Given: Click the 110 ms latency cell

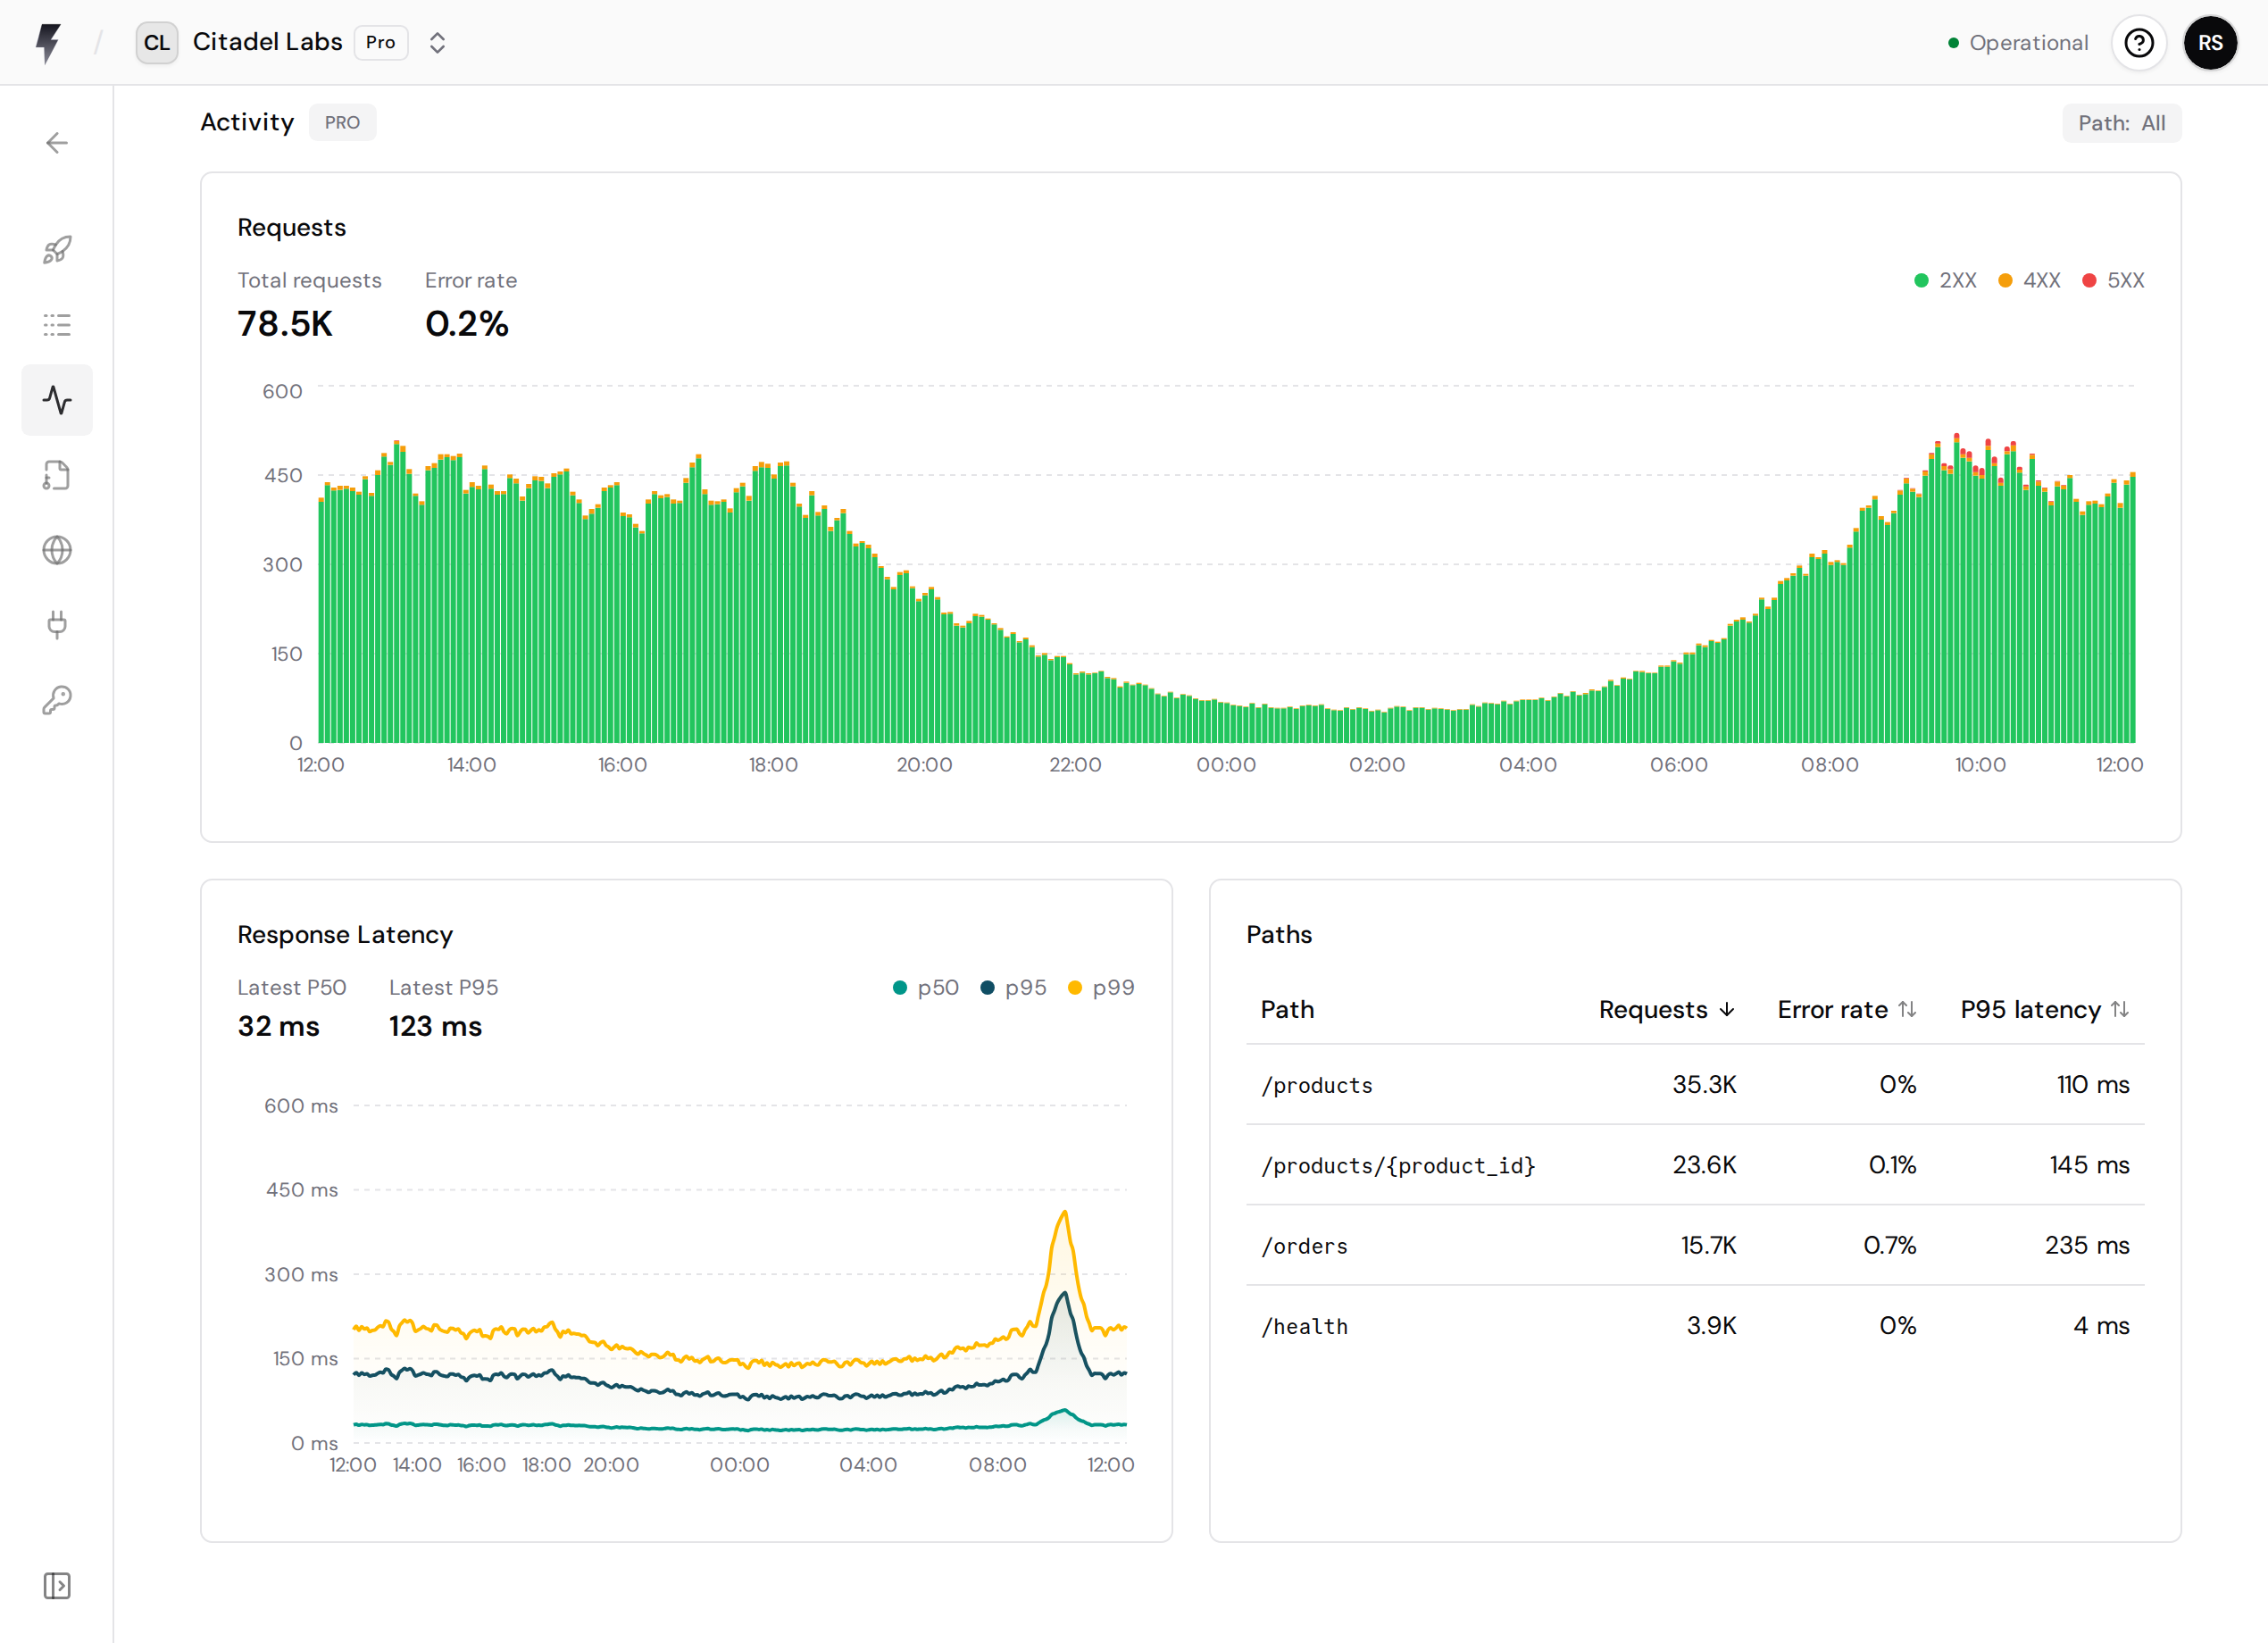Looking at the screenshot, I should pyautogui.click(x=2093, y=1085).
